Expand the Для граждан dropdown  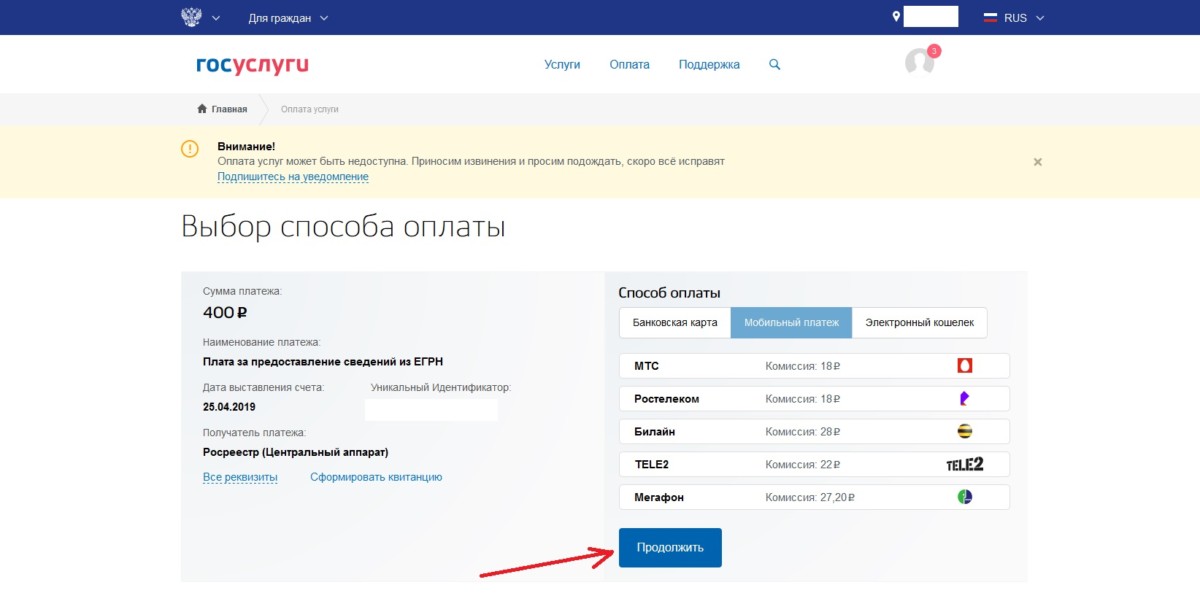click(x=288, y=18)
